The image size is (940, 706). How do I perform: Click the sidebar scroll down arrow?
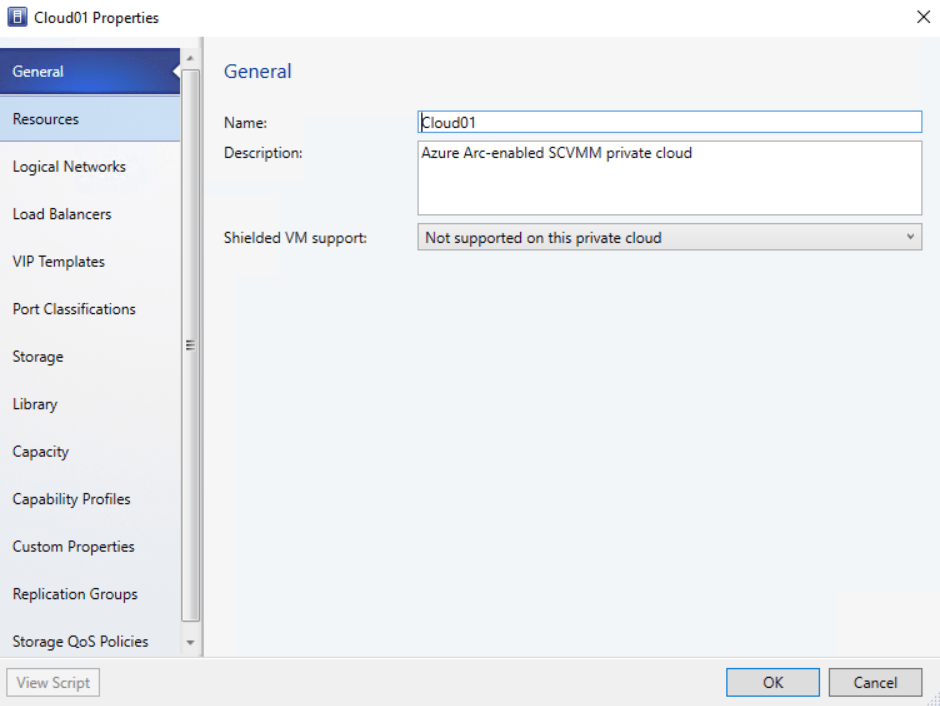click(x=190, y=643)
